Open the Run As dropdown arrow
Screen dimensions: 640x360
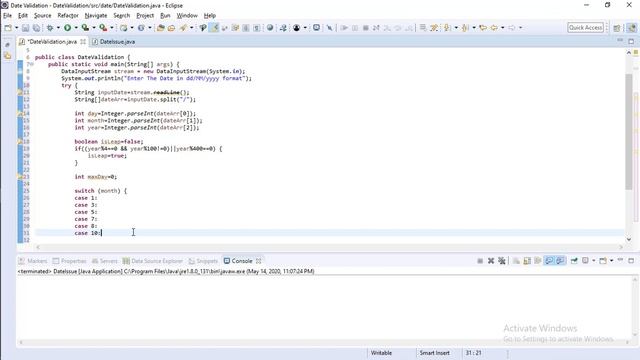(x=76, y=28)
